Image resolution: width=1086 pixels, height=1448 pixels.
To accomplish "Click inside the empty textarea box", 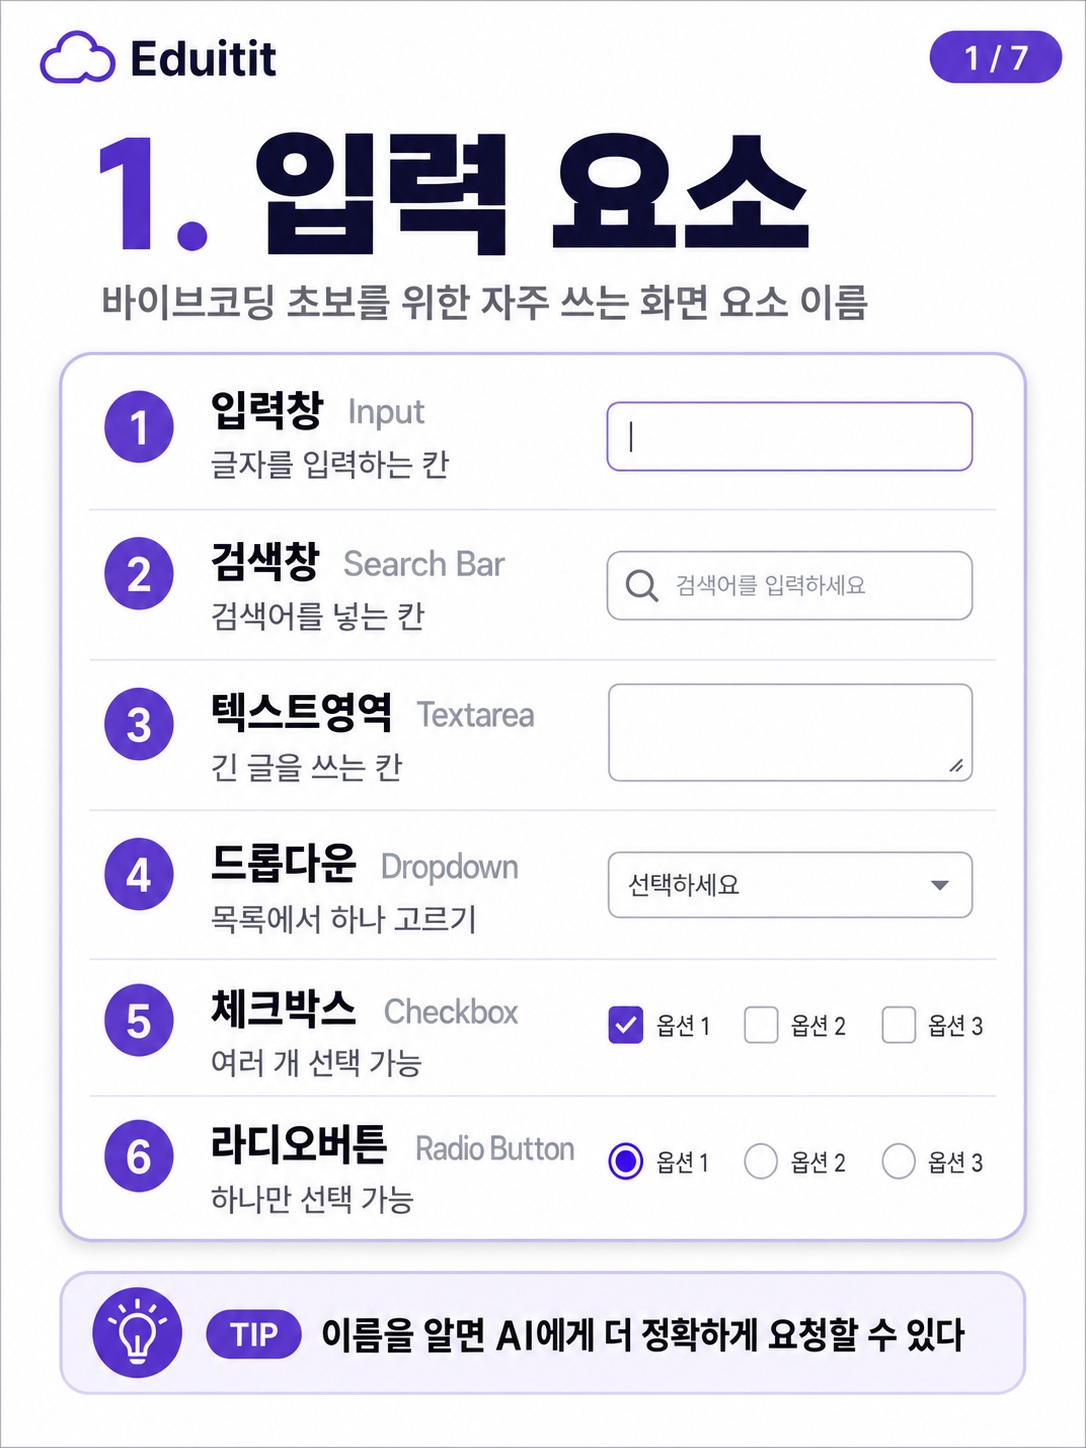I will coord(790,732).
